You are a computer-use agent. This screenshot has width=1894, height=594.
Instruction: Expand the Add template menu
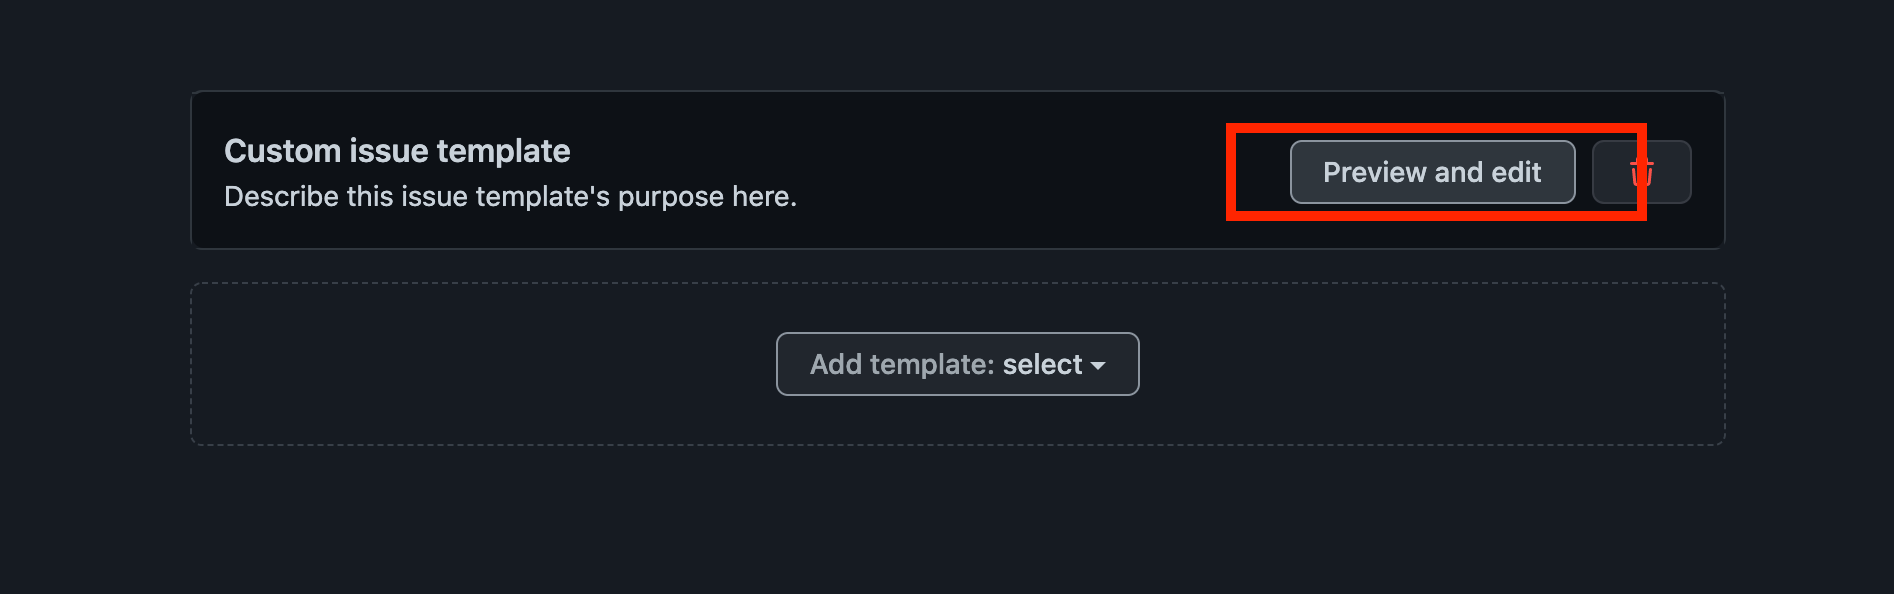pos(957,364)
